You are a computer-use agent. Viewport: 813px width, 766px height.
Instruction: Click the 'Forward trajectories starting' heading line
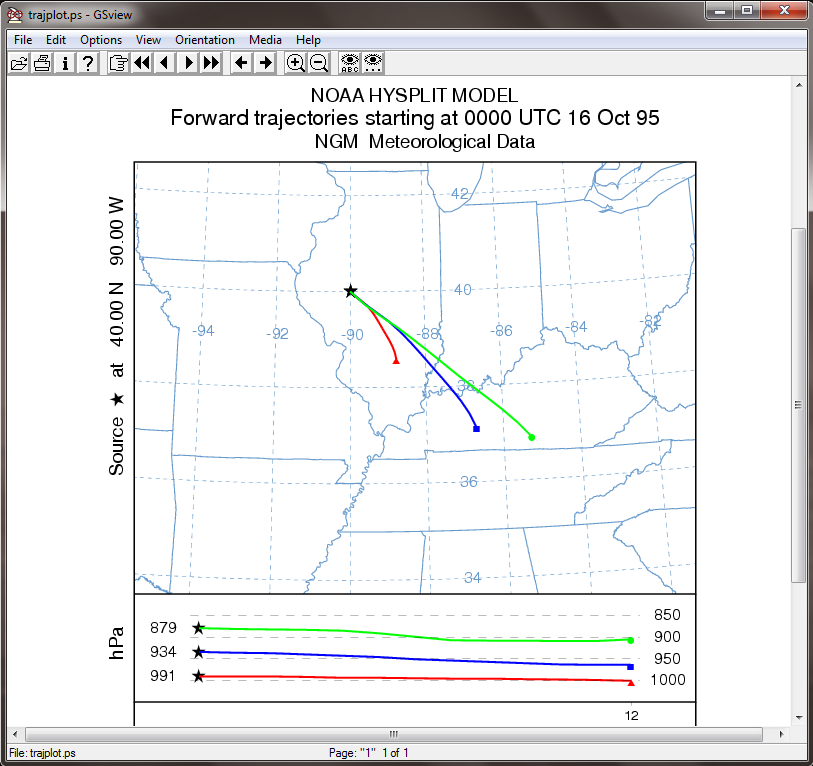[415, 118]
